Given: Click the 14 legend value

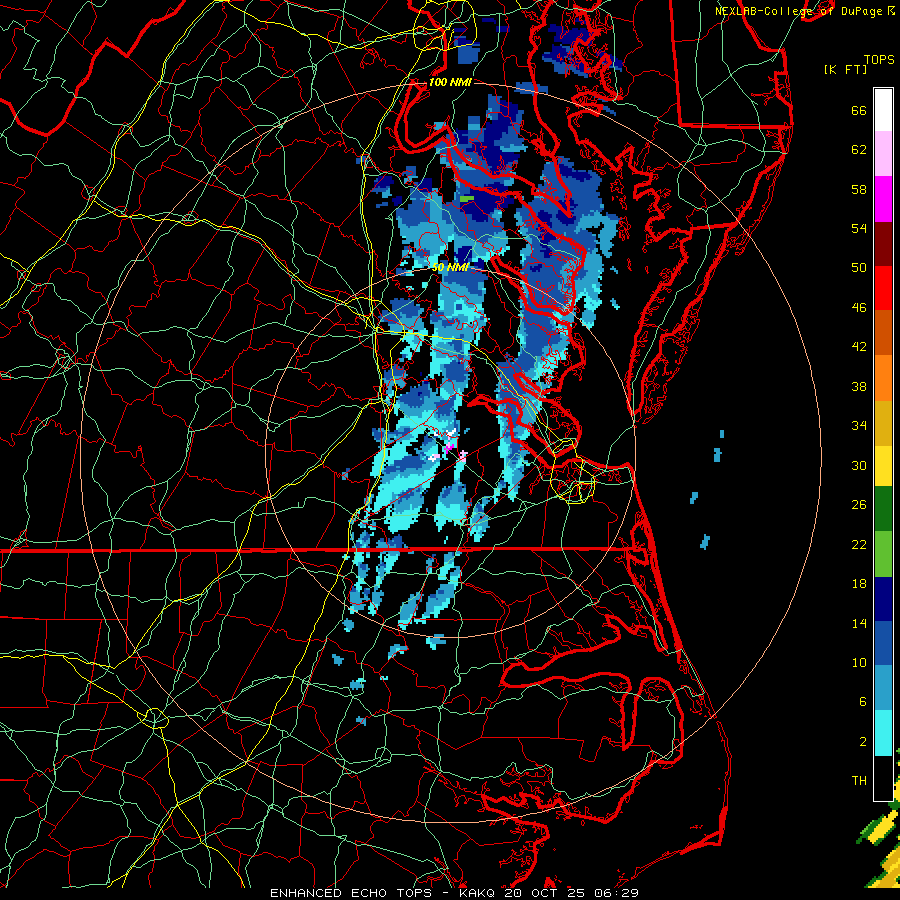Looking at the screenshot, I should coord(859,623).
